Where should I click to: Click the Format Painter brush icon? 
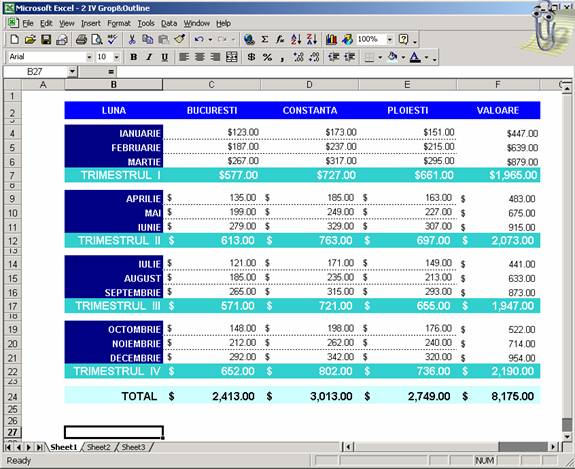coord(180,39)
